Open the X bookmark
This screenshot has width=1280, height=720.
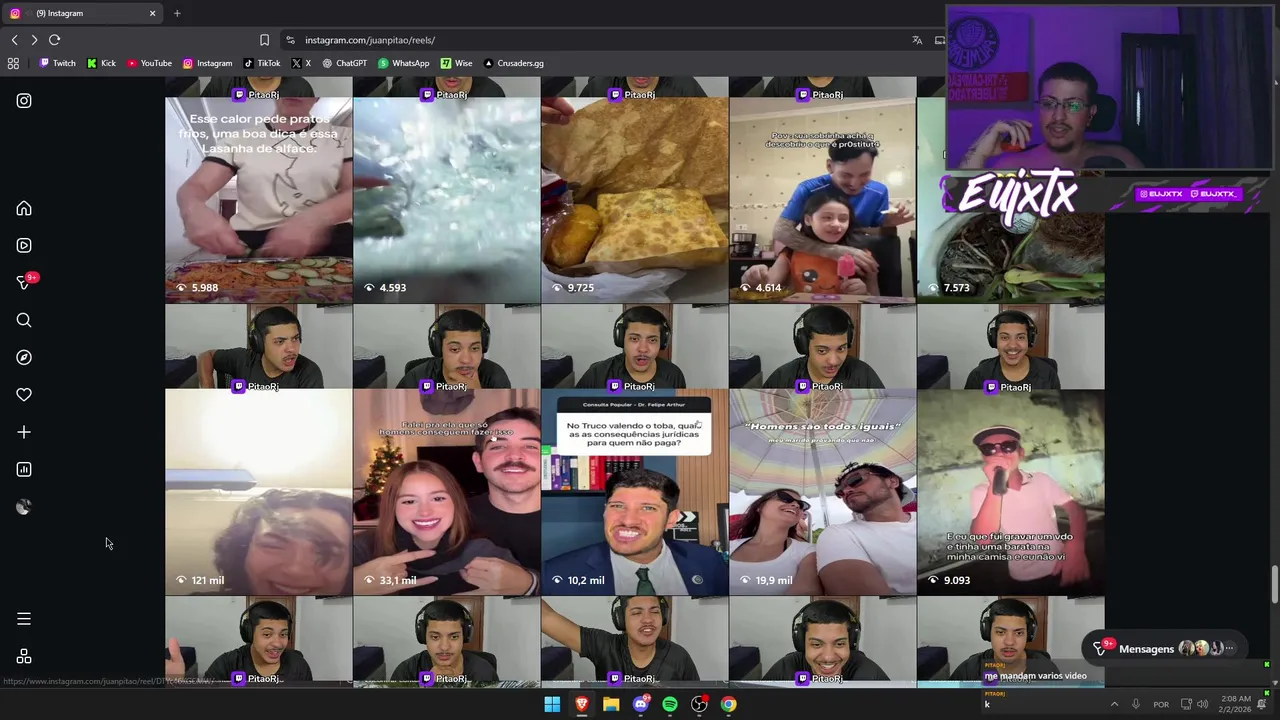(x=301, y=63)
